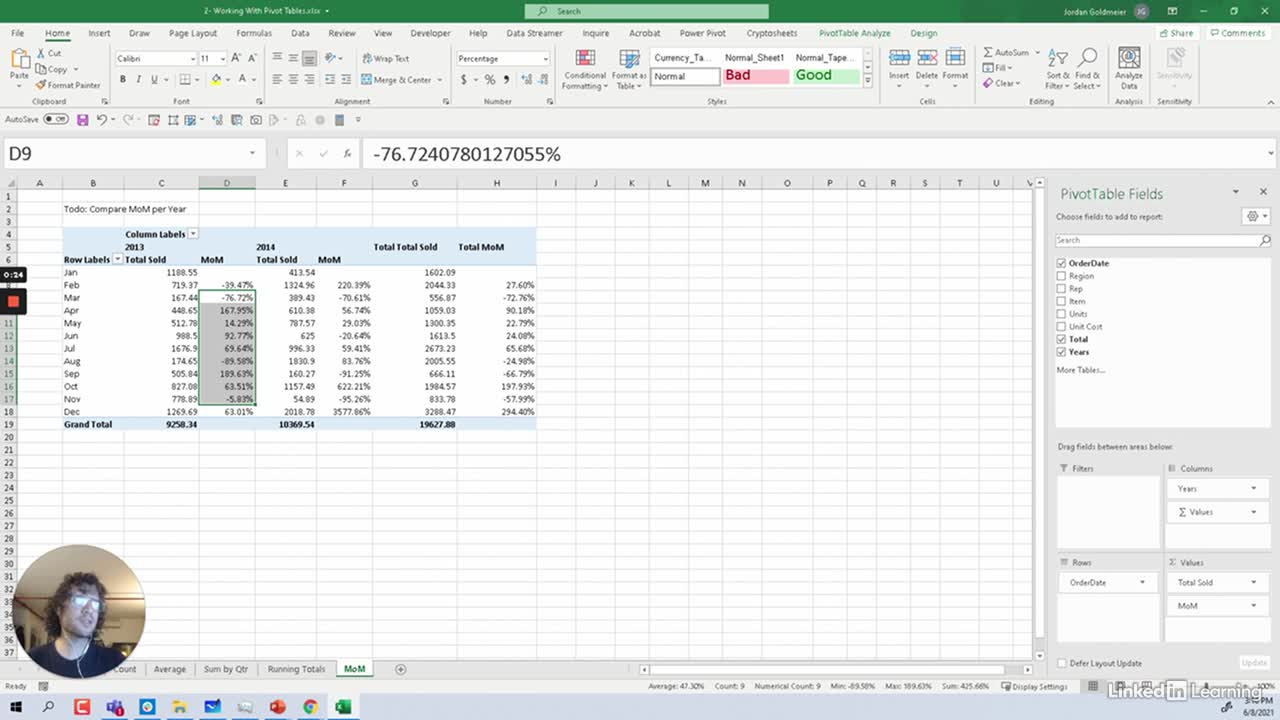
Task: Open MoM field dropdown in Values area
Action: pyautogui.click(x=1253, y=606)
